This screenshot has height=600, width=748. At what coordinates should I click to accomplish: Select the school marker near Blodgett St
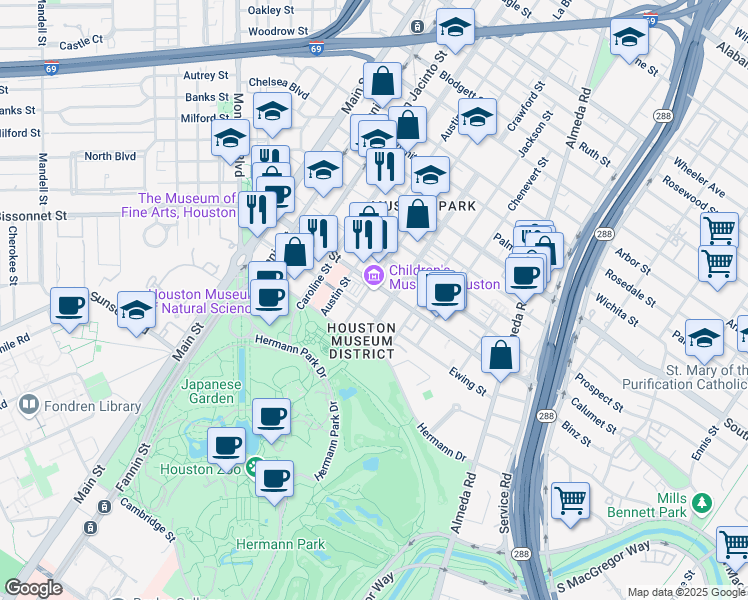[x=478, y=118]
